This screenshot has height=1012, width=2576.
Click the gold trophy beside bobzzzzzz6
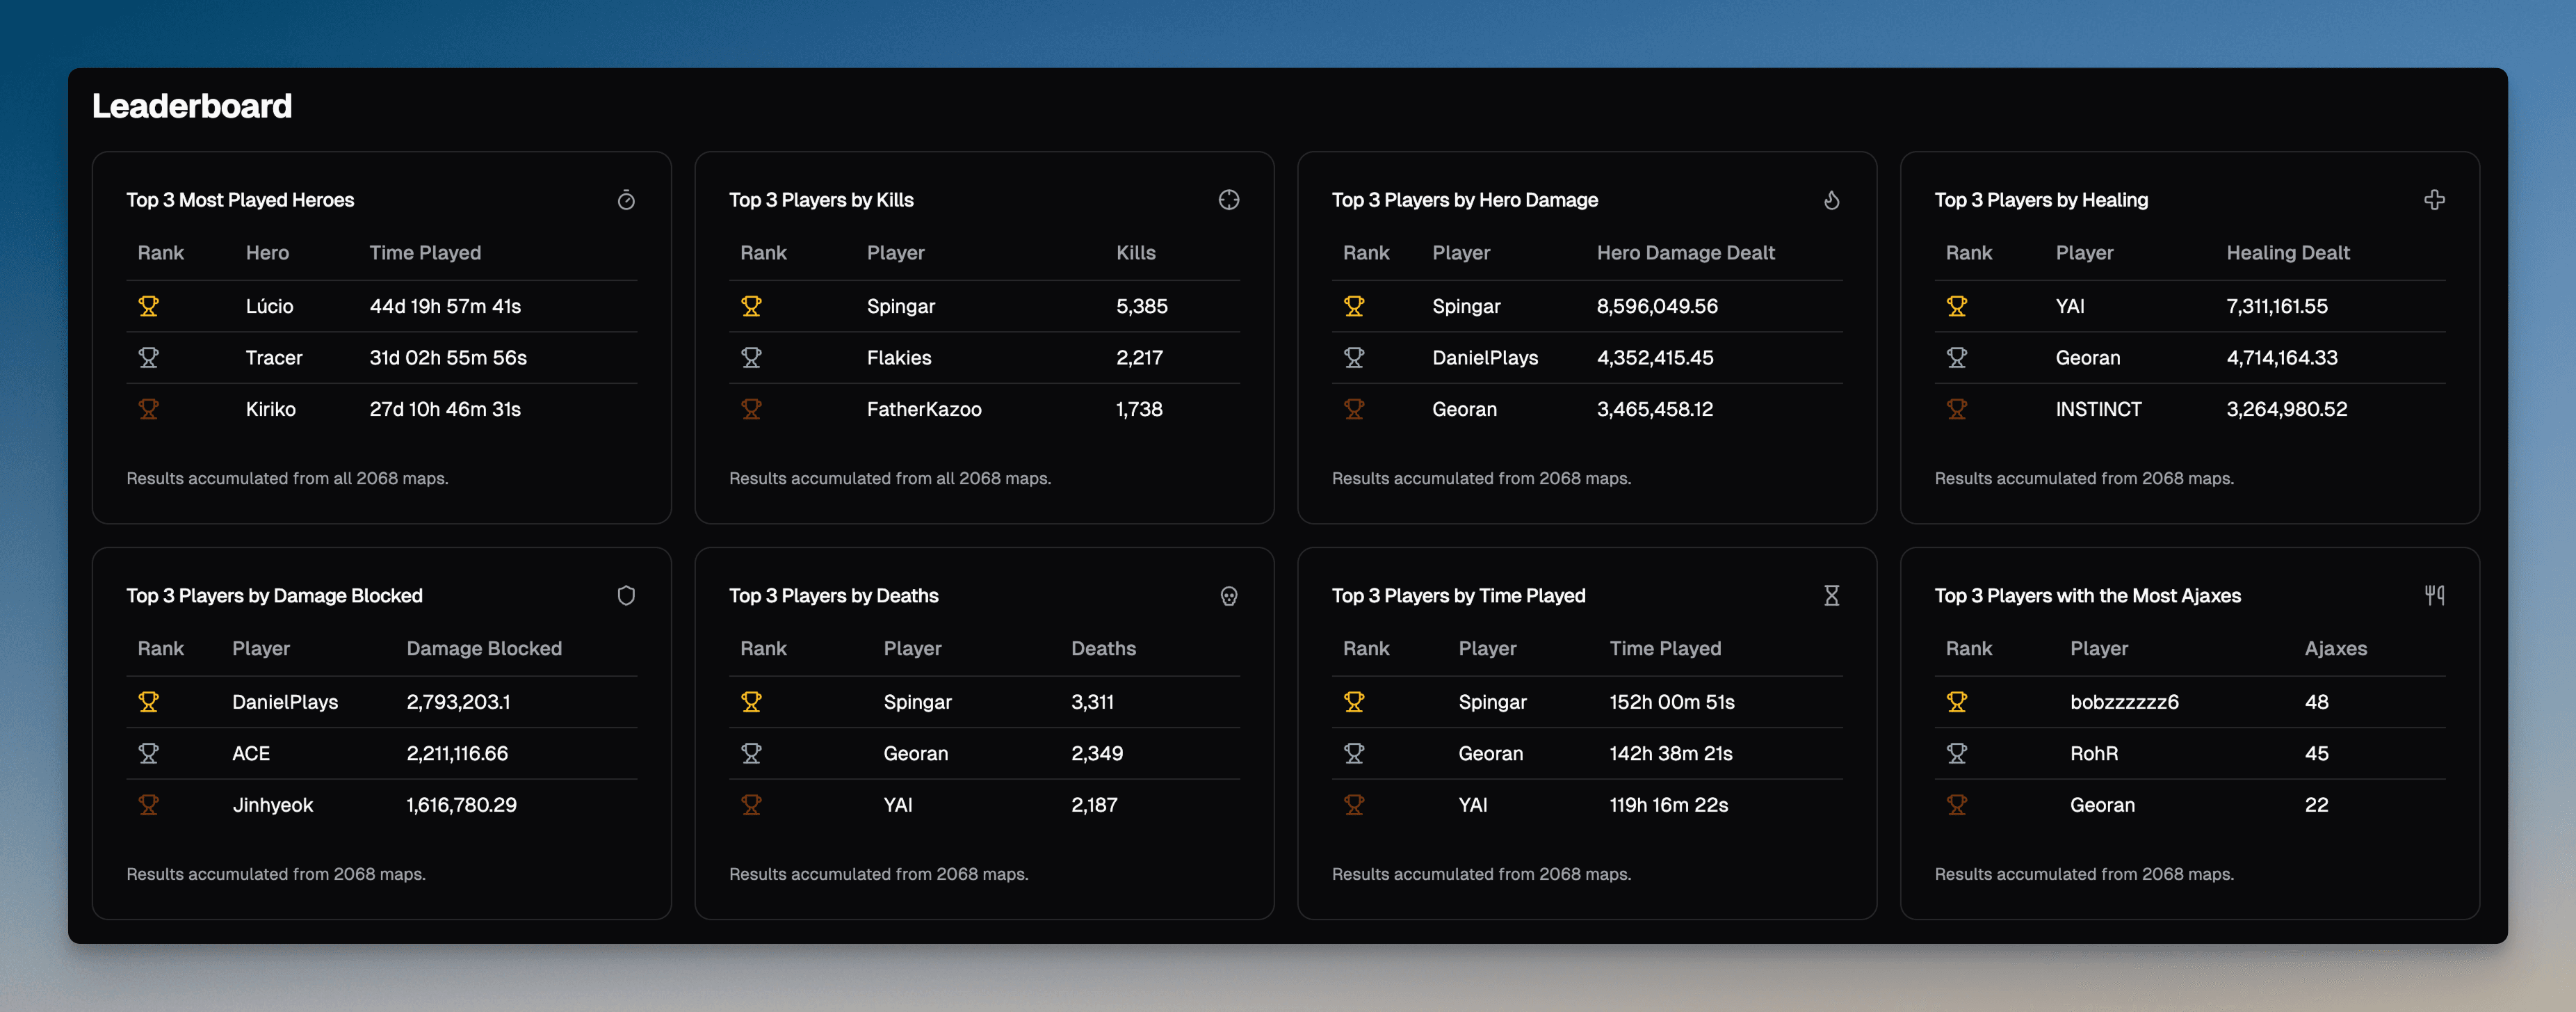[x=1957, y=702]
